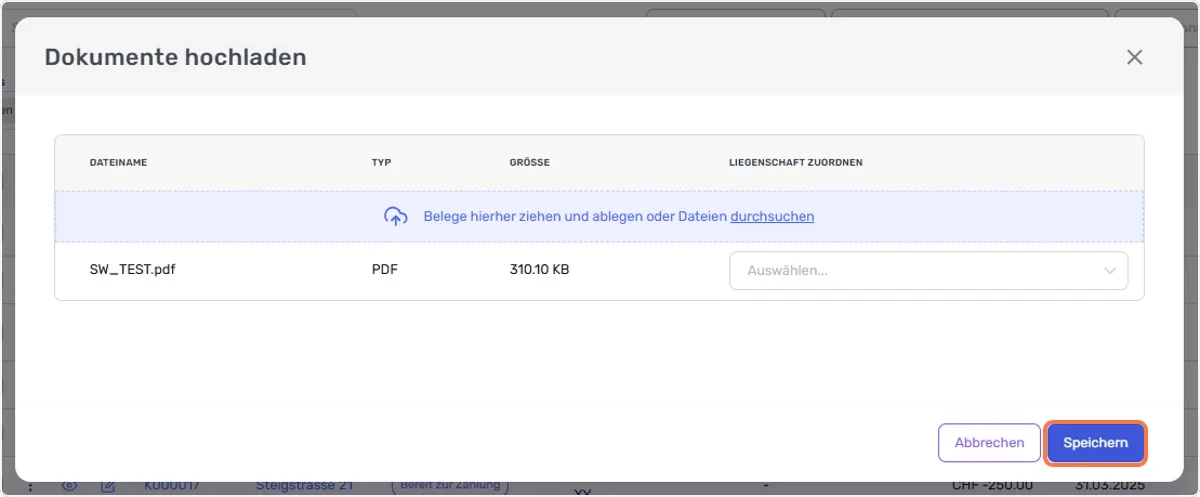Click Steigstrasse 21 in background table
The width and height of the screenshot is (1200, 497).
click(305, 486)
